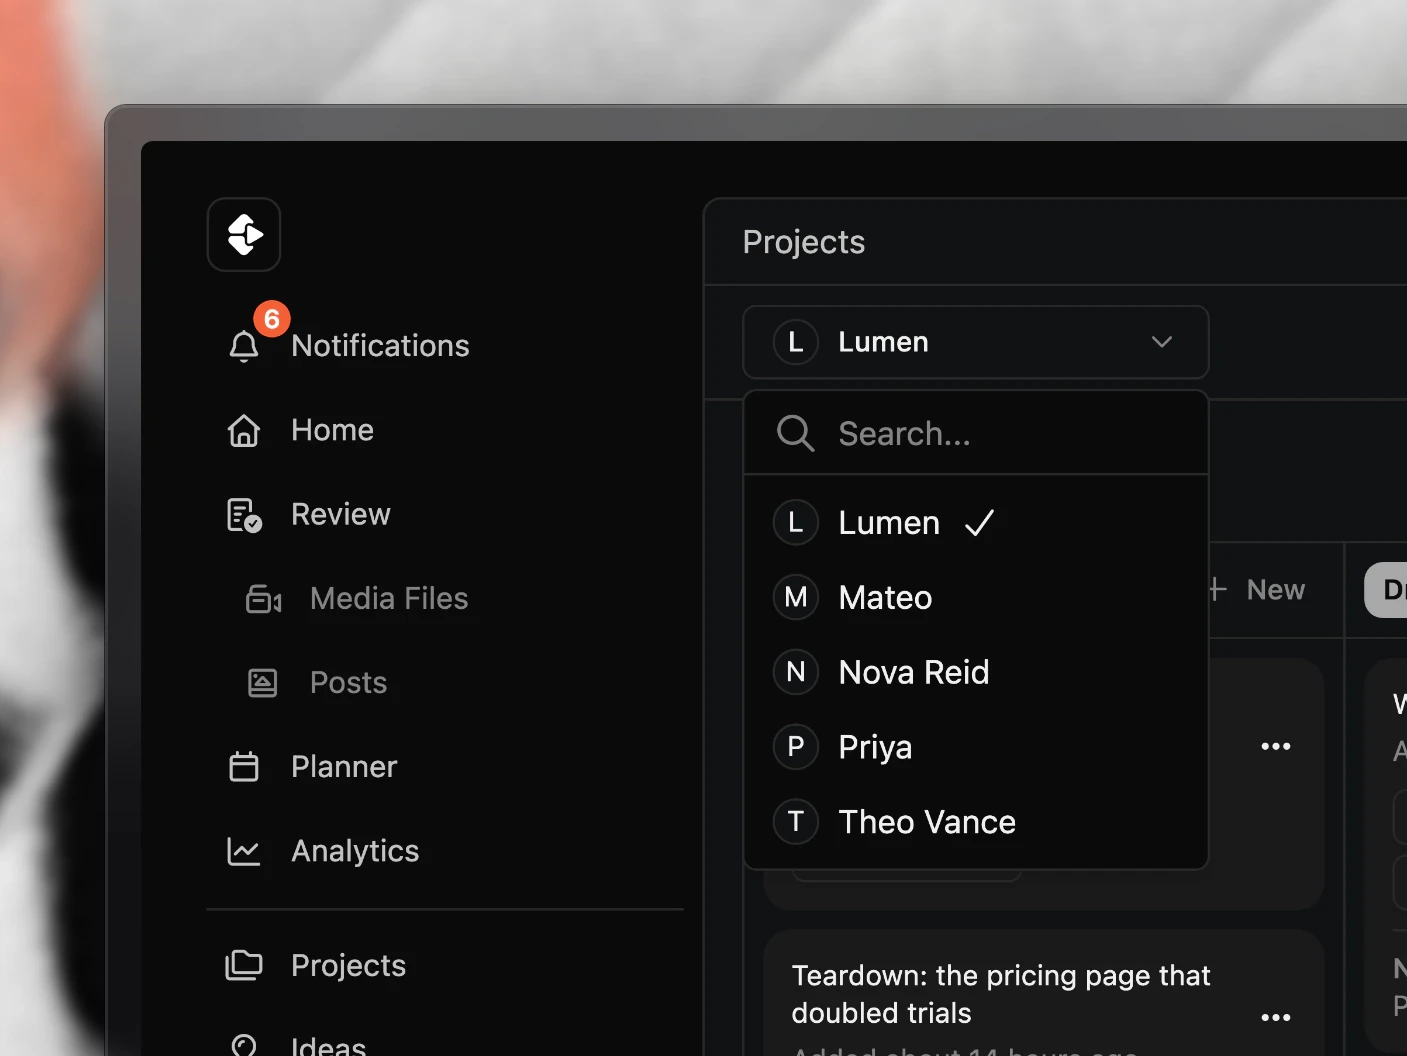Collapse the Lumen workspace dropdown
The width and height of the screenshot is (1407, 1056).
(976, 342)
